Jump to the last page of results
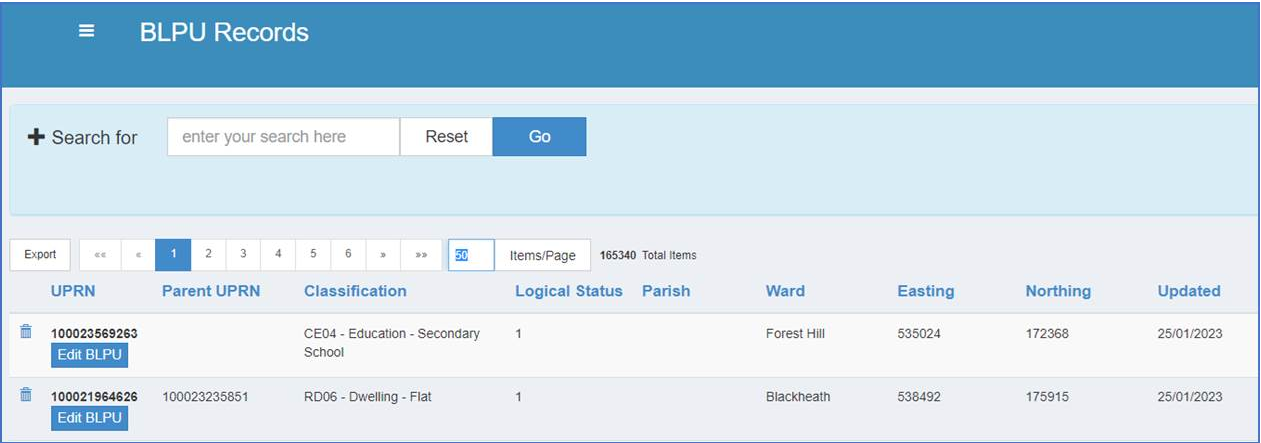Image resolution: width=1261 pixels, height=443 pixels. 421,255
